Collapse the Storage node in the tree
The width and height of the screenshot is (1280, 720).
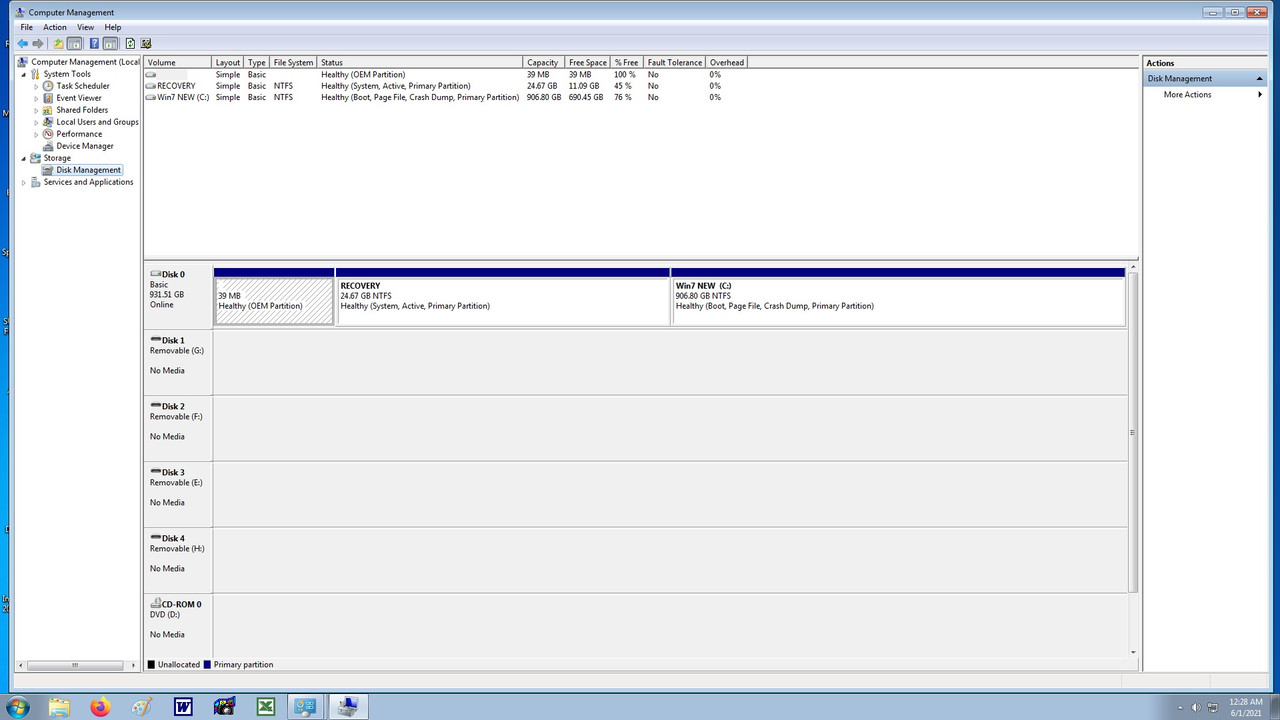23,157
